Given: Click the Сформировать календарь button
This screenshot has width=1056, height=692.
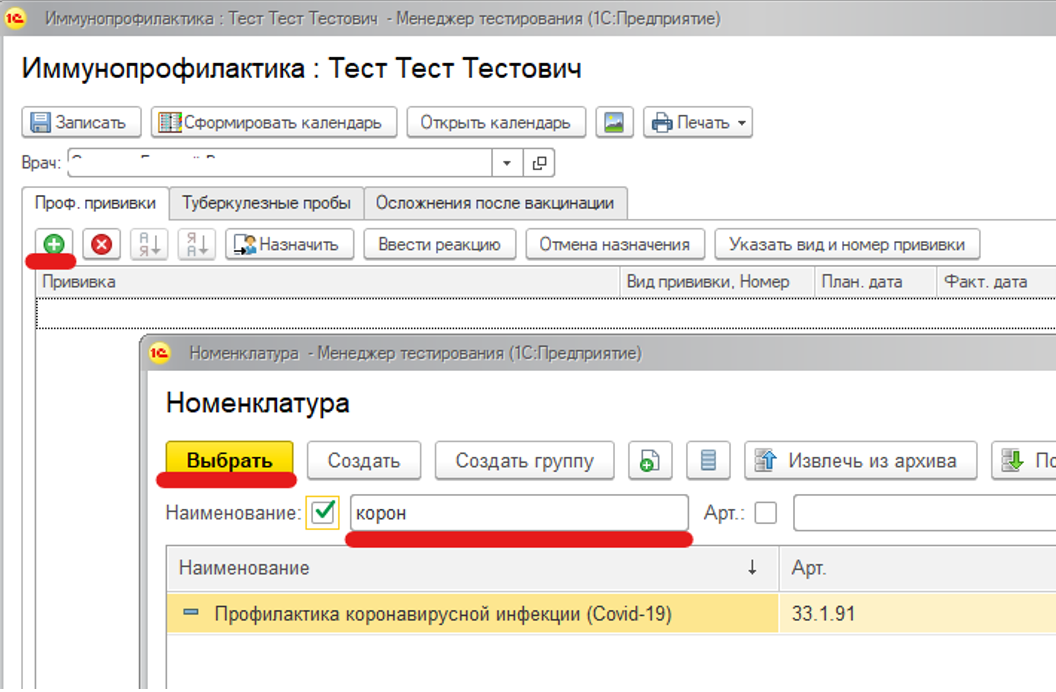Looking at the screenshot, I should pyautogui.click(x=273, y=122).
